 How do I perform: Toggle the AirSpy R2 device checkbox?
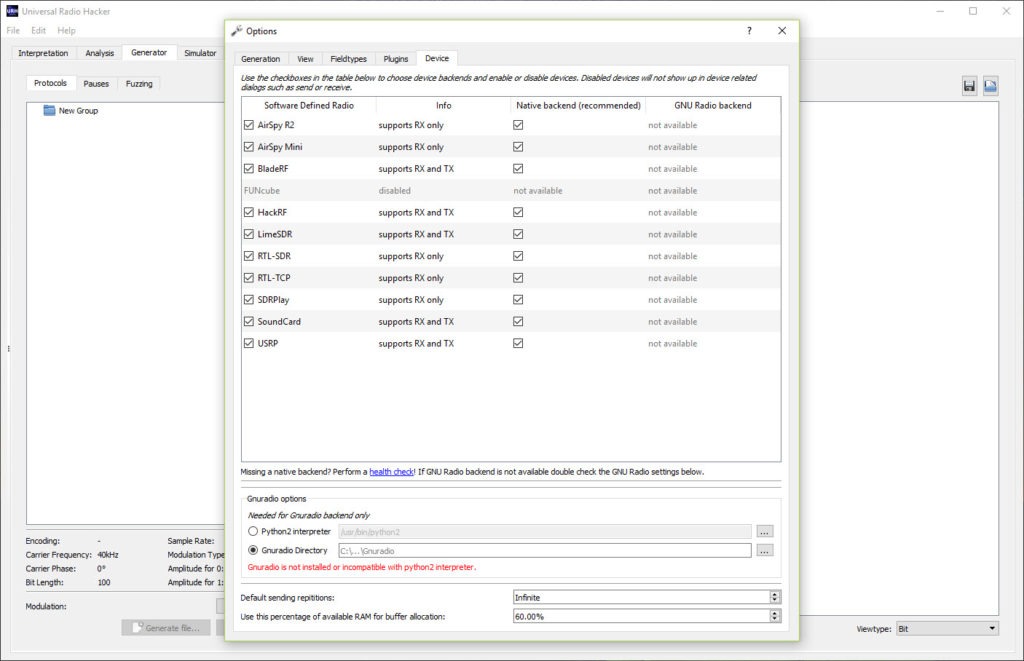249,125
